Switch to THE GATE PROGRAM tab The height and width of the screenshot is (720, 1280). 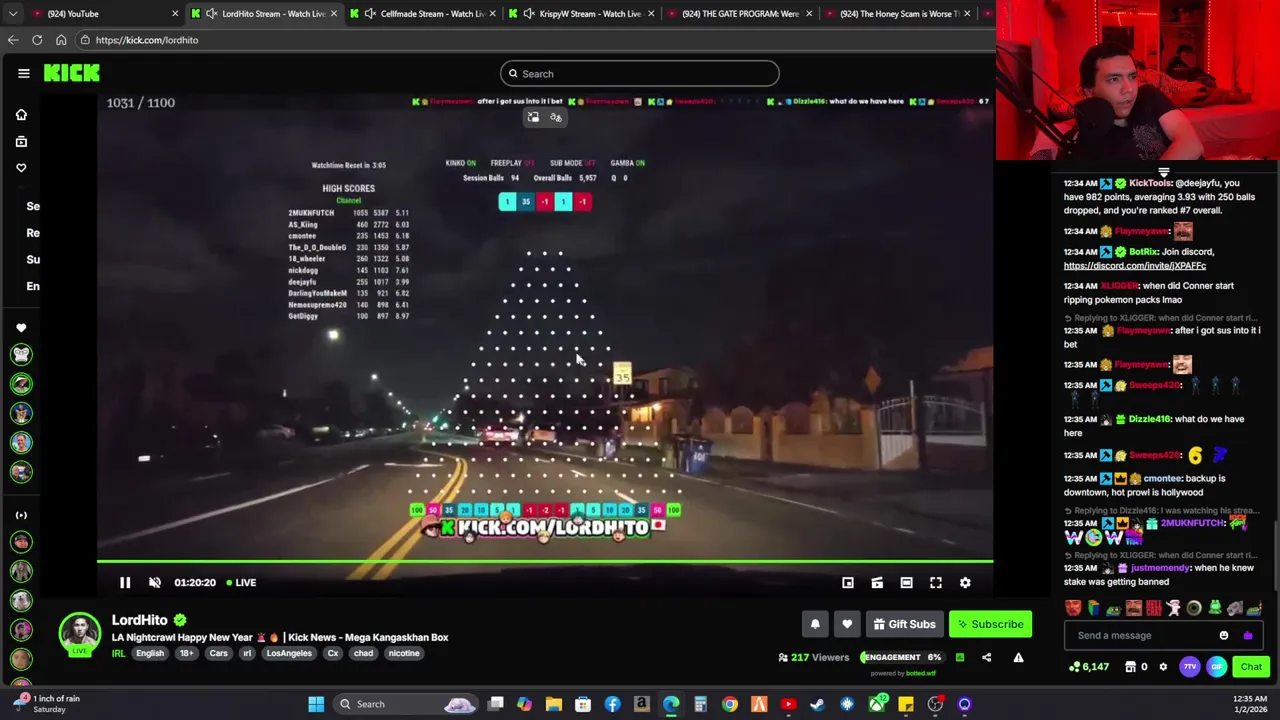coord(740,13)
